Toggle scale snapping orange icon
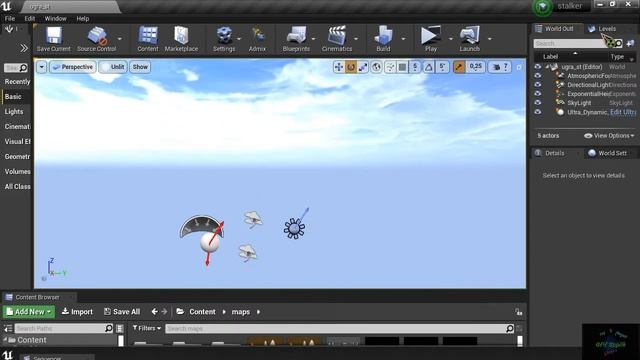Viewport: 640px width, 360px height. [459, 67]
